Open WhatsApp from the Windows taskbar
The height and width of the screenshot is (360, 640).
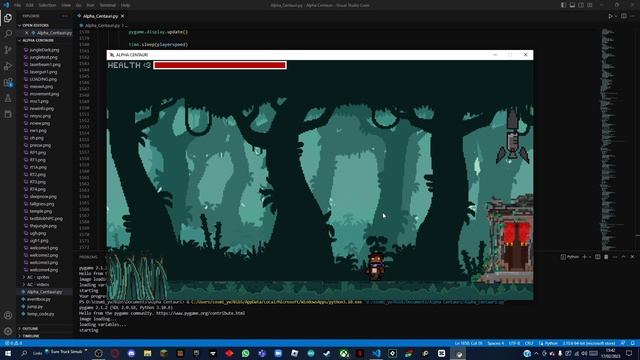[245, 353]
